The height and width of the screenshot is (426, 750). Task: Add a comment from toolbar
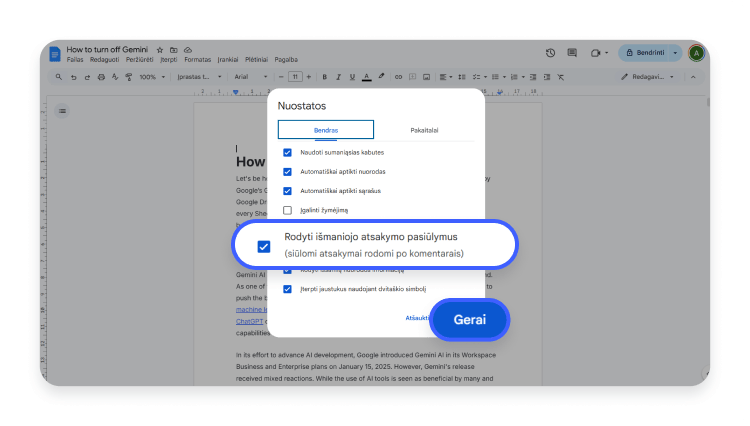pos(412,77)
